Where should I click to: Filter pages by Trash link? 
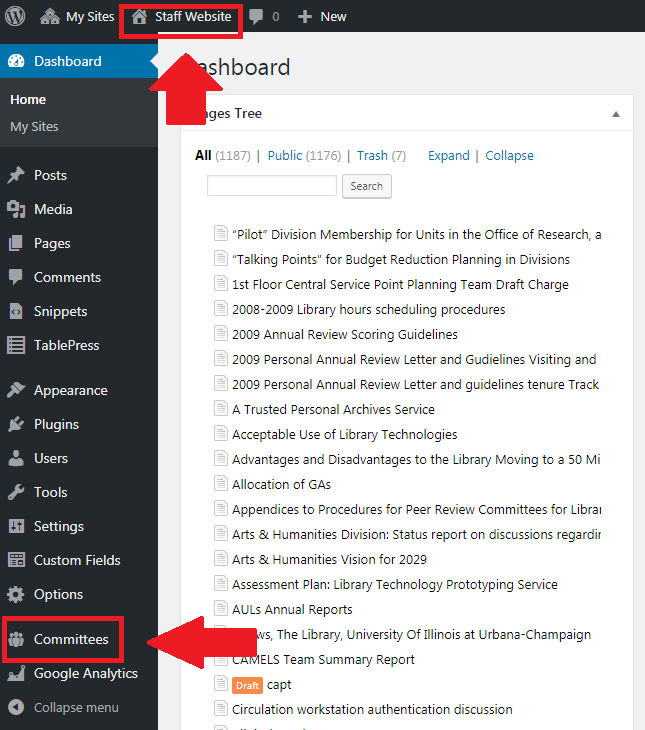click(372, 155)
